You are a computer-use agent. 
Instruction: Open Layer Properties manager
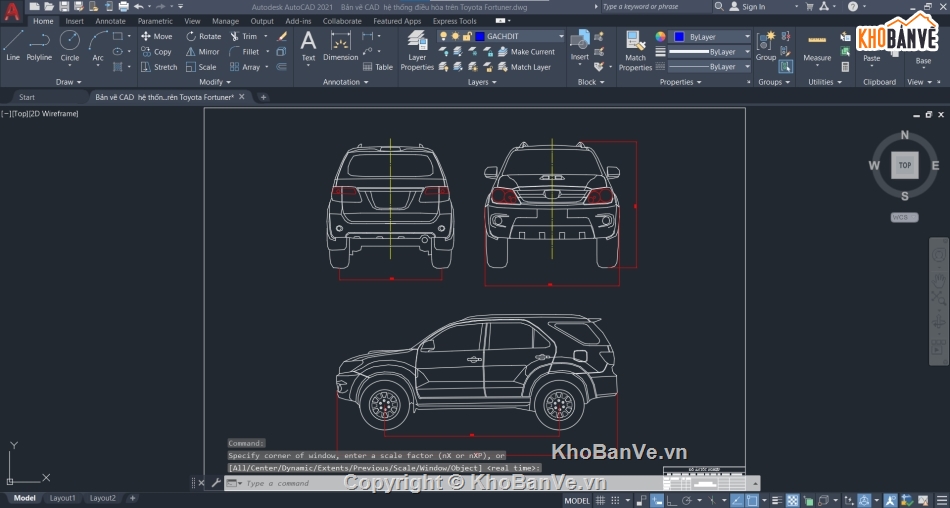(417, 51)
